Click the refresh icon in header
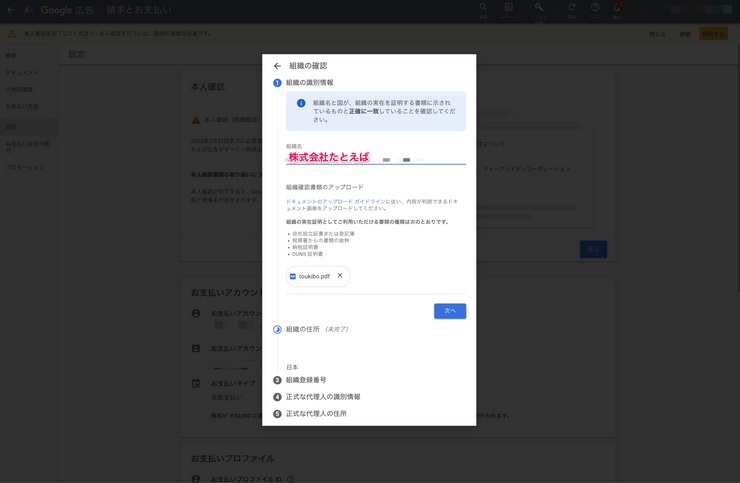 [572, 7]
